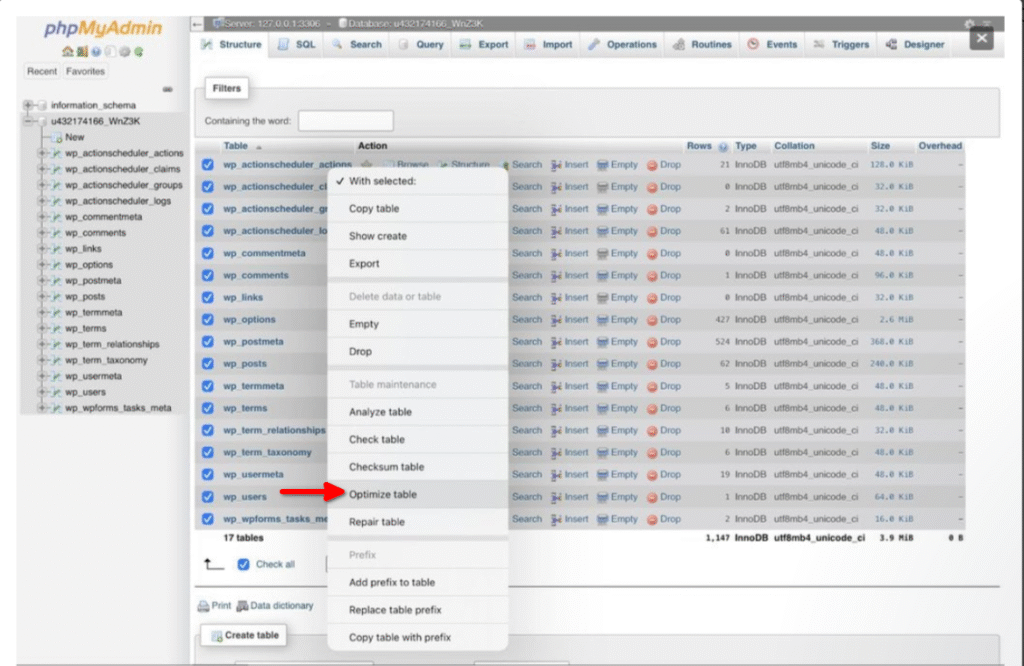The image size is (1024, 666).
Task: Click the Containing the word filter field
Action: point(345,121)
